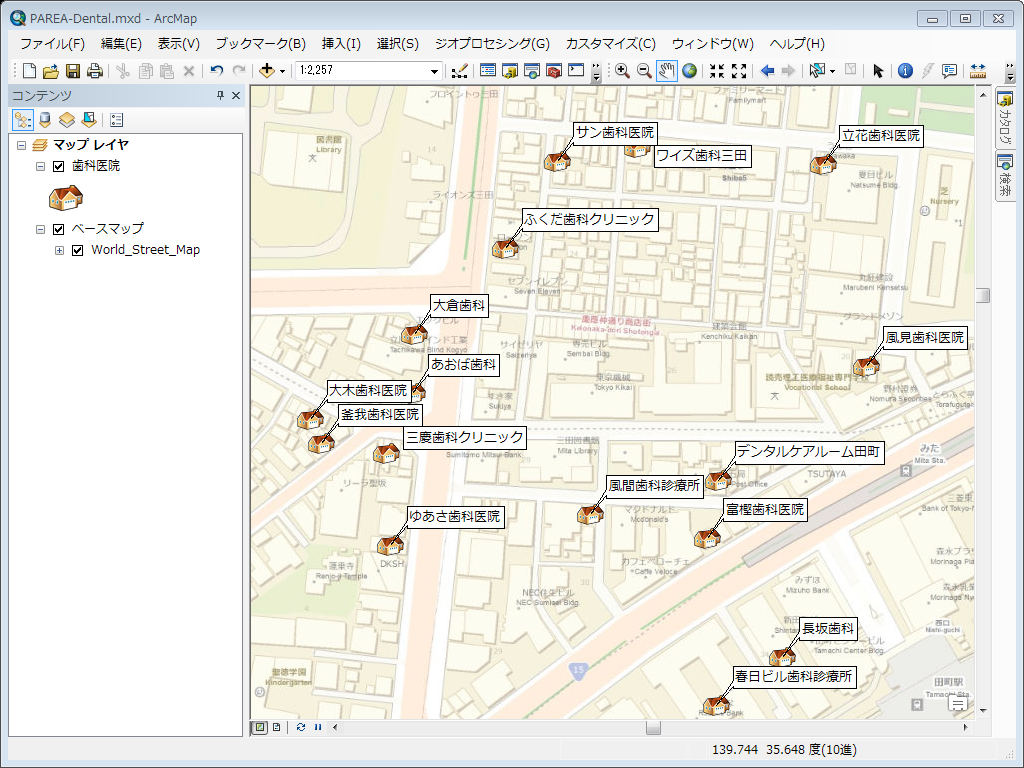
Task: Click the vertical map scrollbar thumb
Action: click(x=983, y=295)
